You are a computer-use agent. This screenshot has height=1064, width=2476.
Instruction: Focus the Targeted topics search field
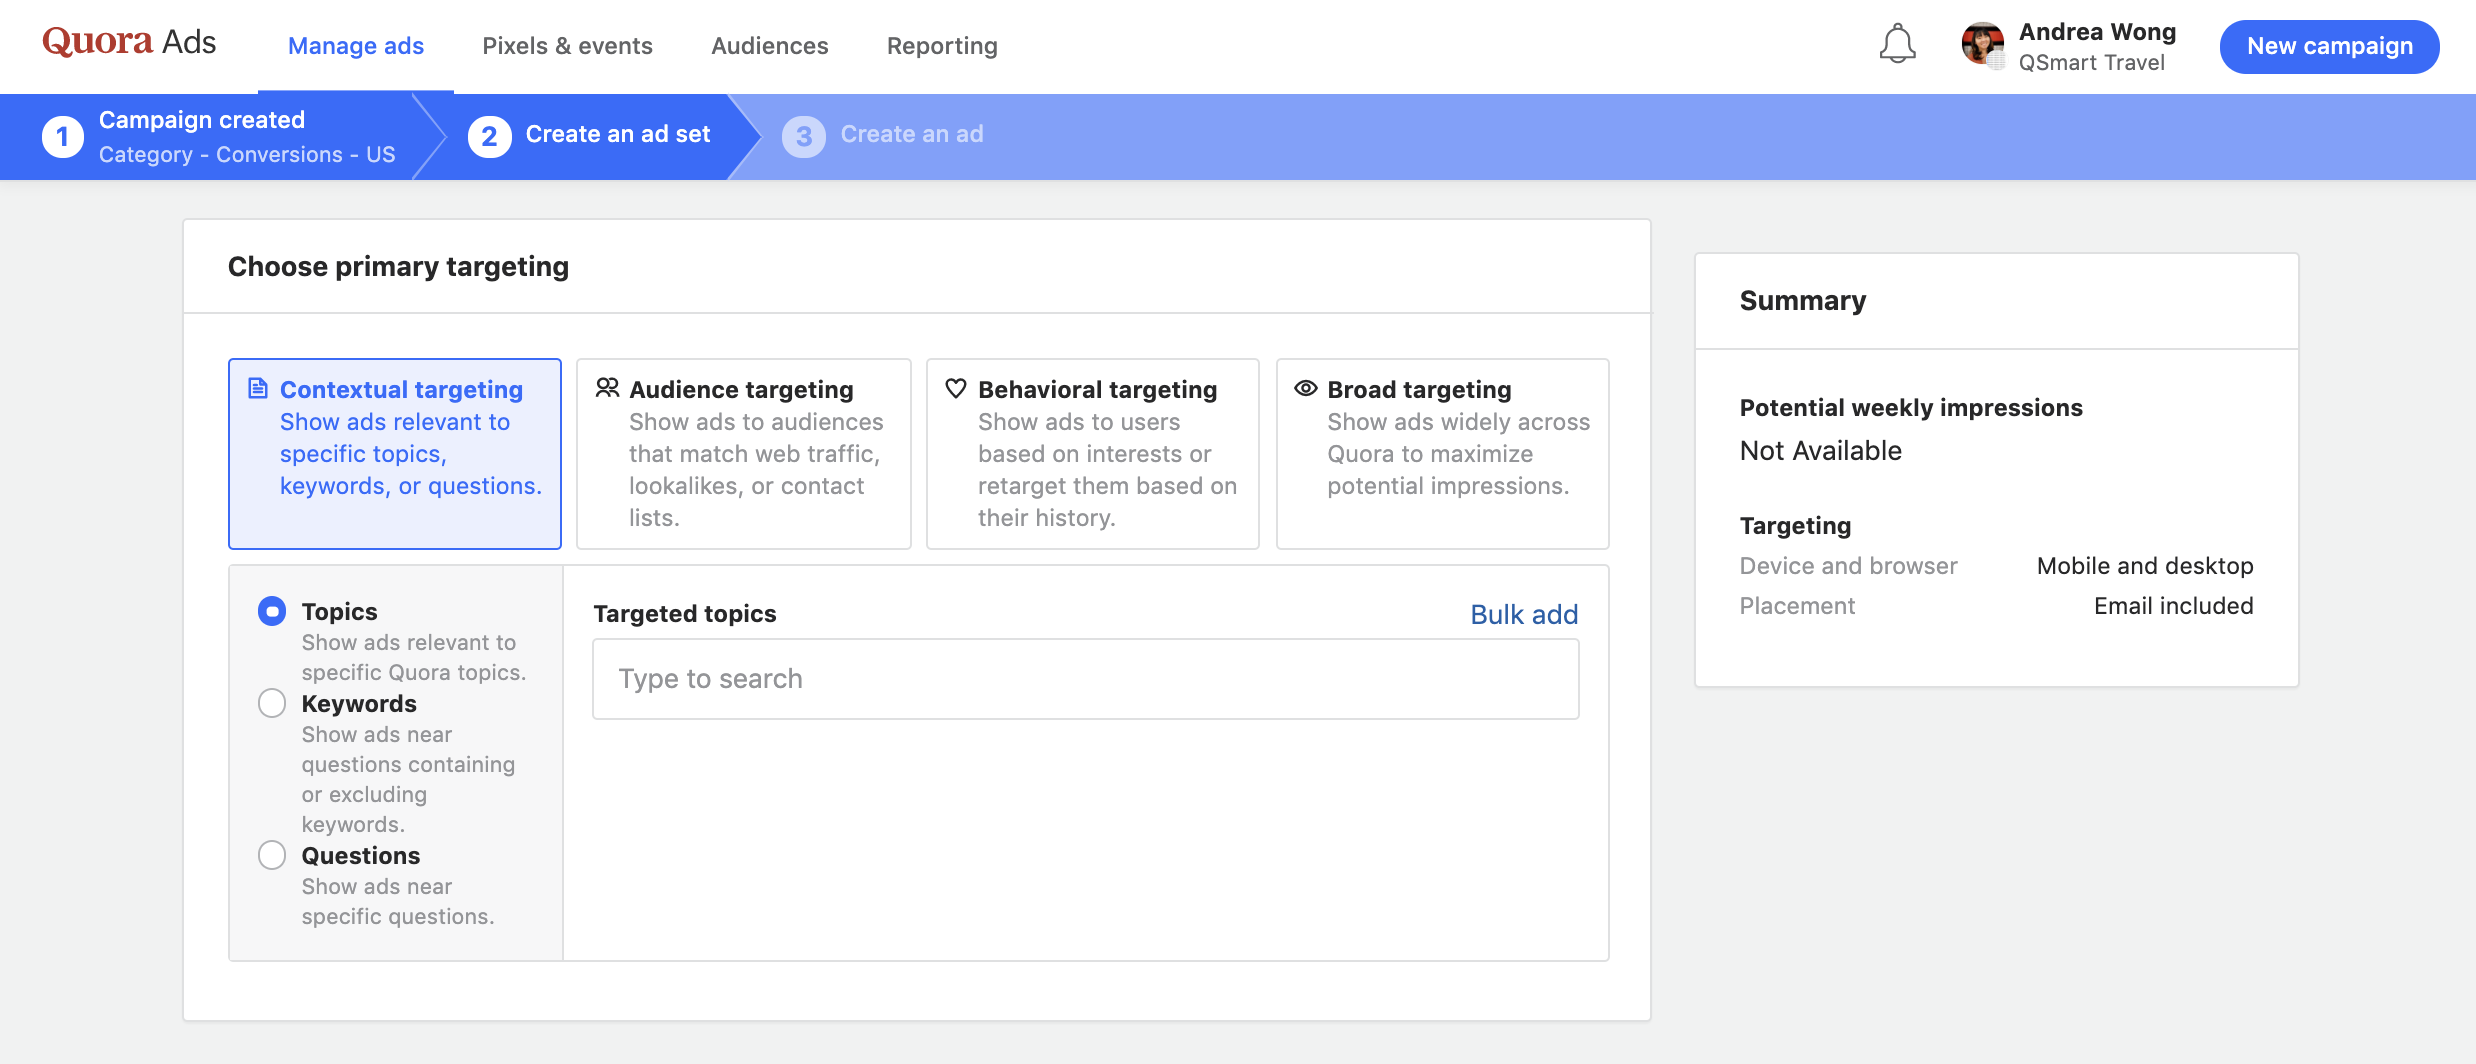[x=1085, y=679]
